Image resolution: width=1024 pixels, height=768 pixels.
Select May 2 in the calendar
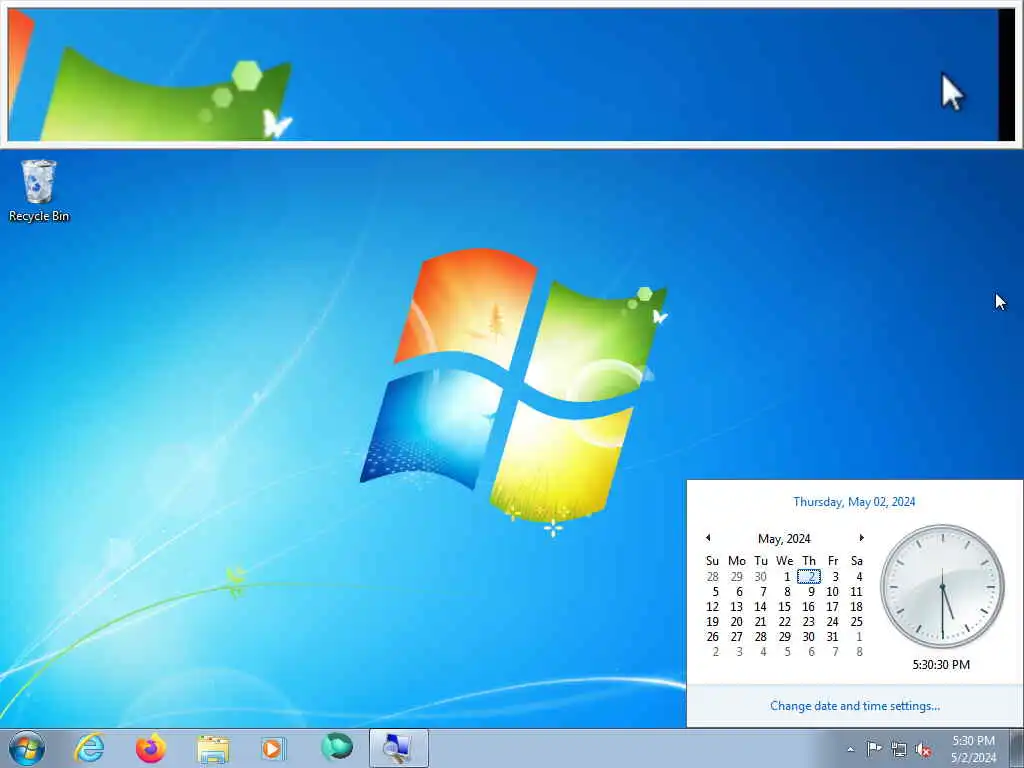point(808,577)
